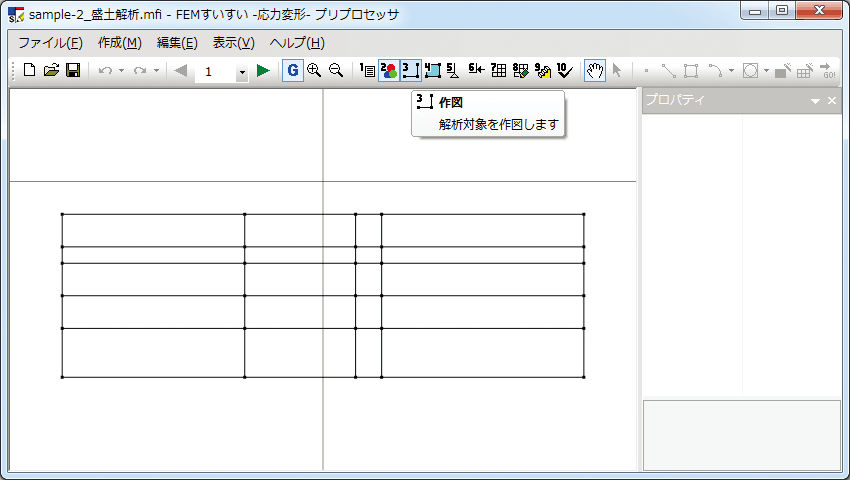Select the arc drawing tool
The height and width of the screenshot is (480, 850).
click(716, 71)
